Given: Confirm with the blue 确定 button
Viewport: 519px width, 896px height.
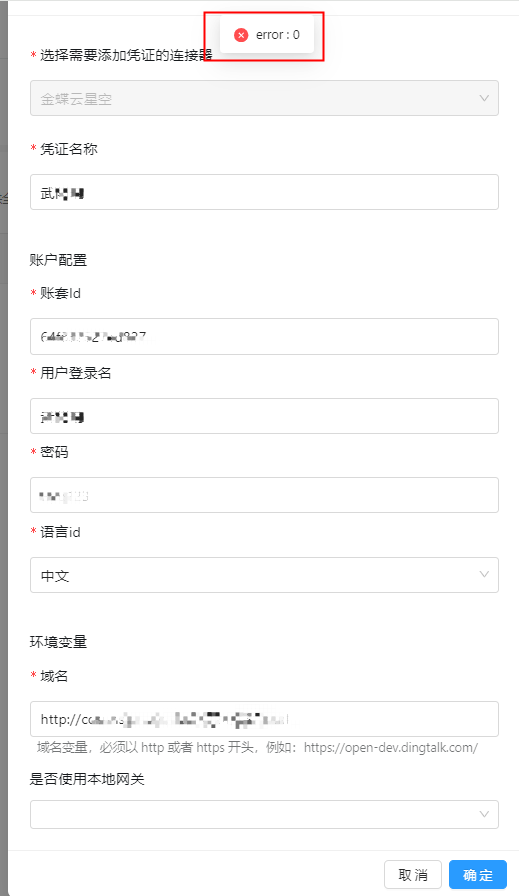Looking at the screenshot, I should click(x=478, y=874).
